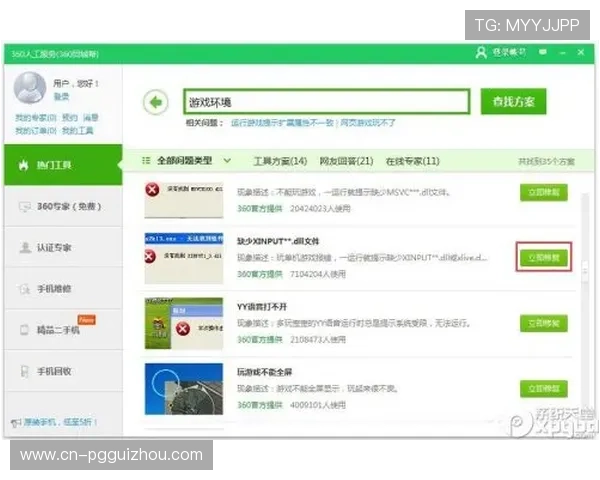Click the title 玩游戏不能全屏
Image resolution: width=600 pixels, height=480 pixels.
tap(264, 372)
